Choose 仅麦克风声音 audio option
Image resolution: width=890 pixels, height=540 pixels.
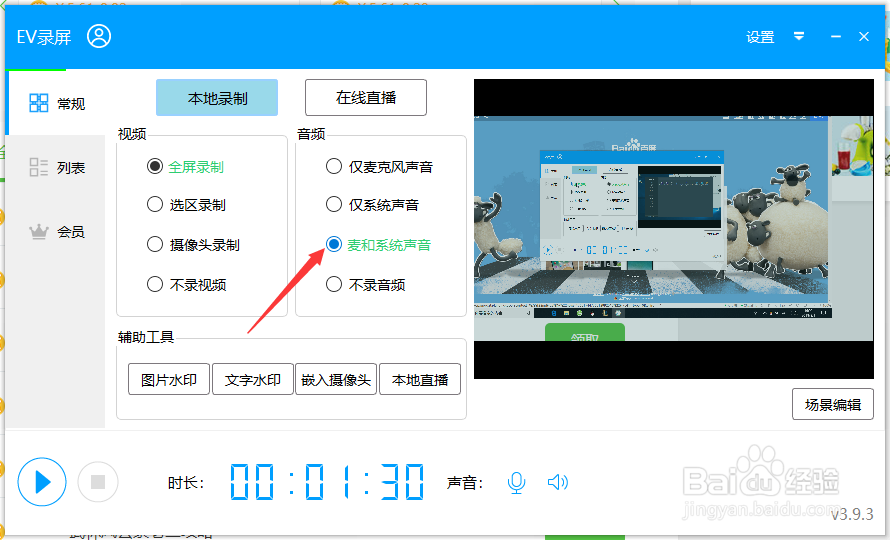point(379,166)
